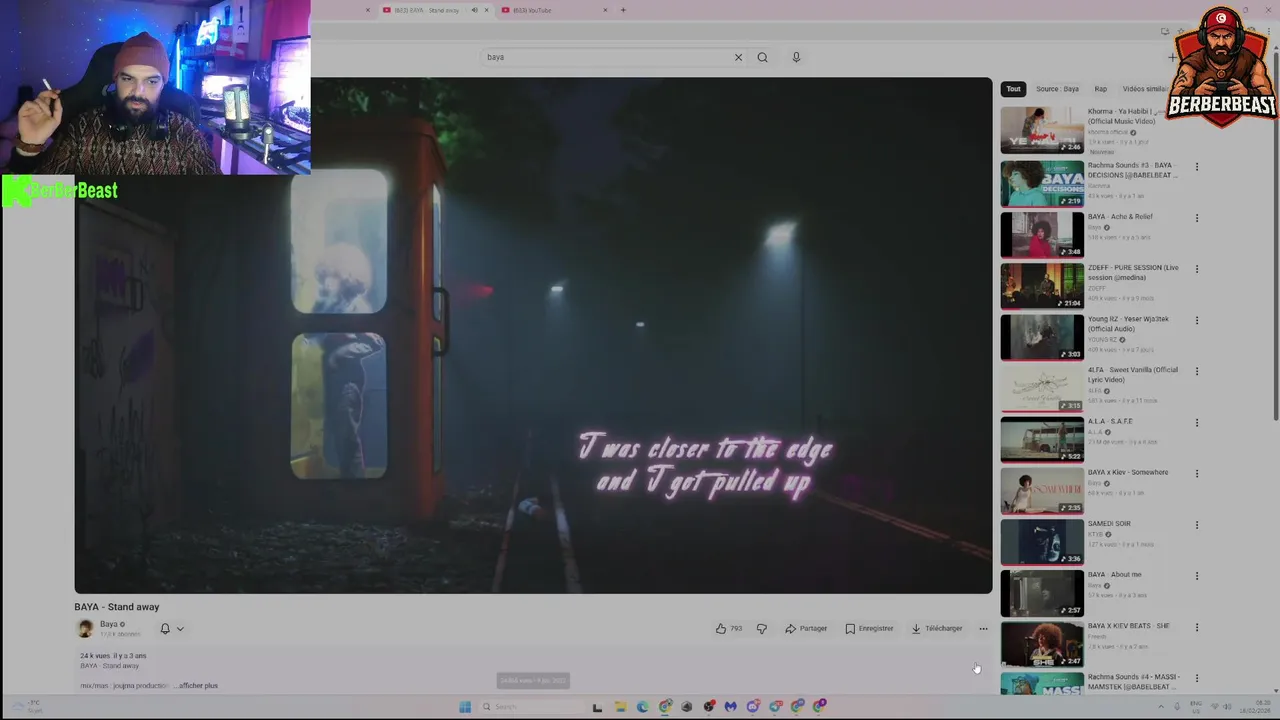1280x720 pixels.
Task: Open options menu for Rachma Sounds #3
Action: click(1196, 167)
